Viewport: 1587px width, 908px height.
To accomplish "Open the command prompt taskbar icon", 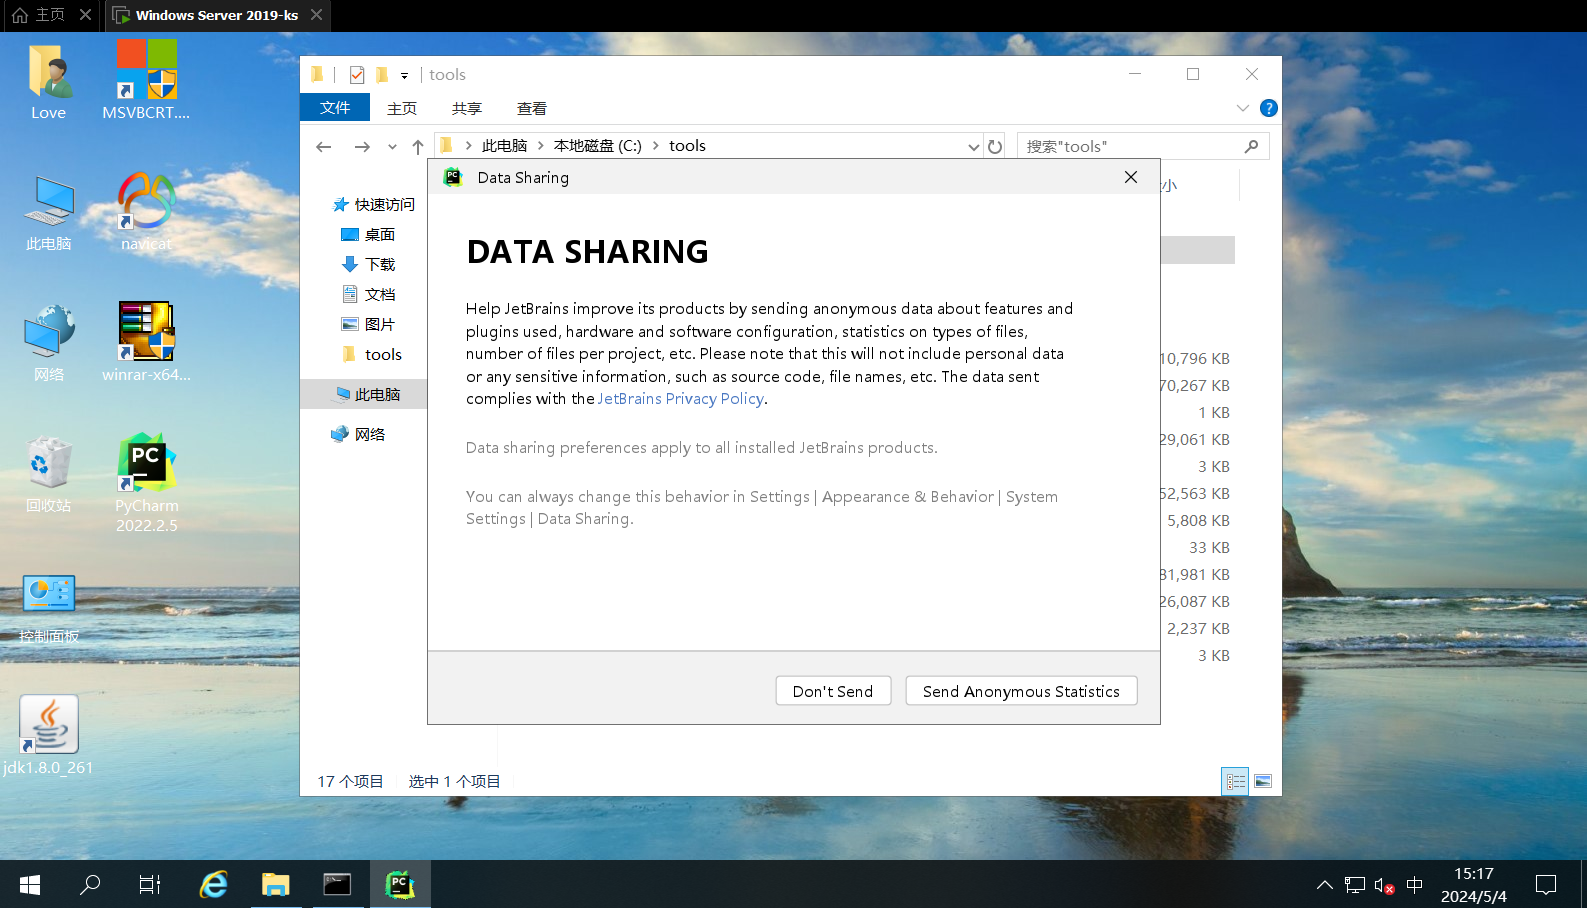I will click(x=337, y=884).
